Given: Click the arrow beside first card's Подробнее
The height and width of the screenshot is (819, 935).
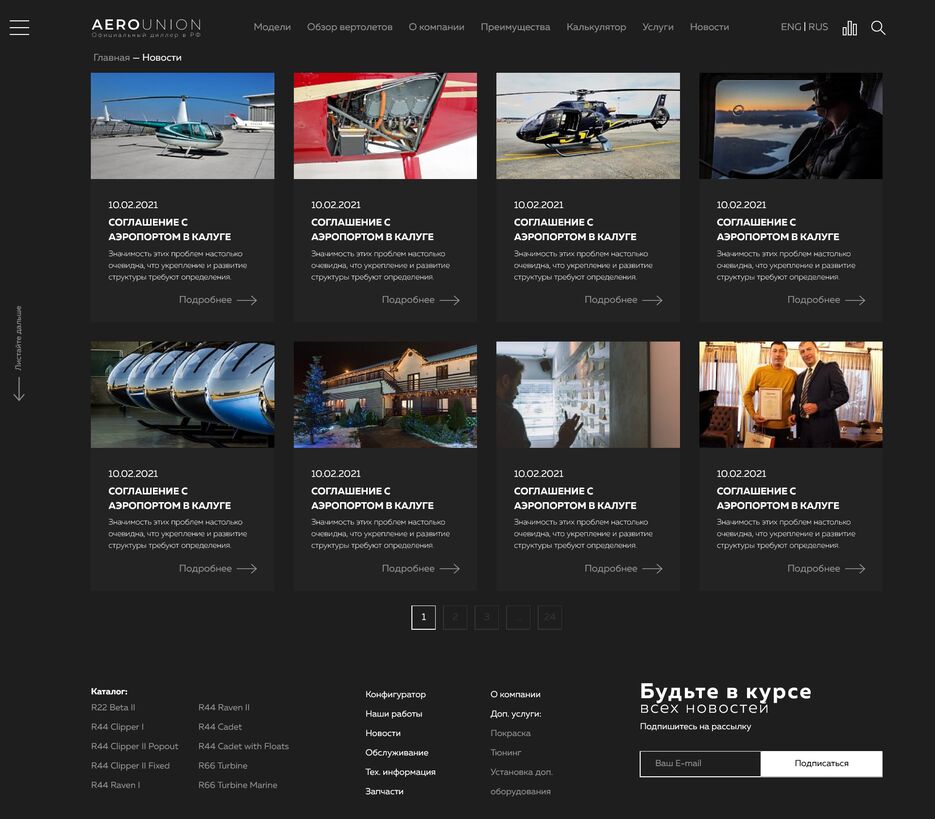Looking at the screenshot, I should [247, 300].
